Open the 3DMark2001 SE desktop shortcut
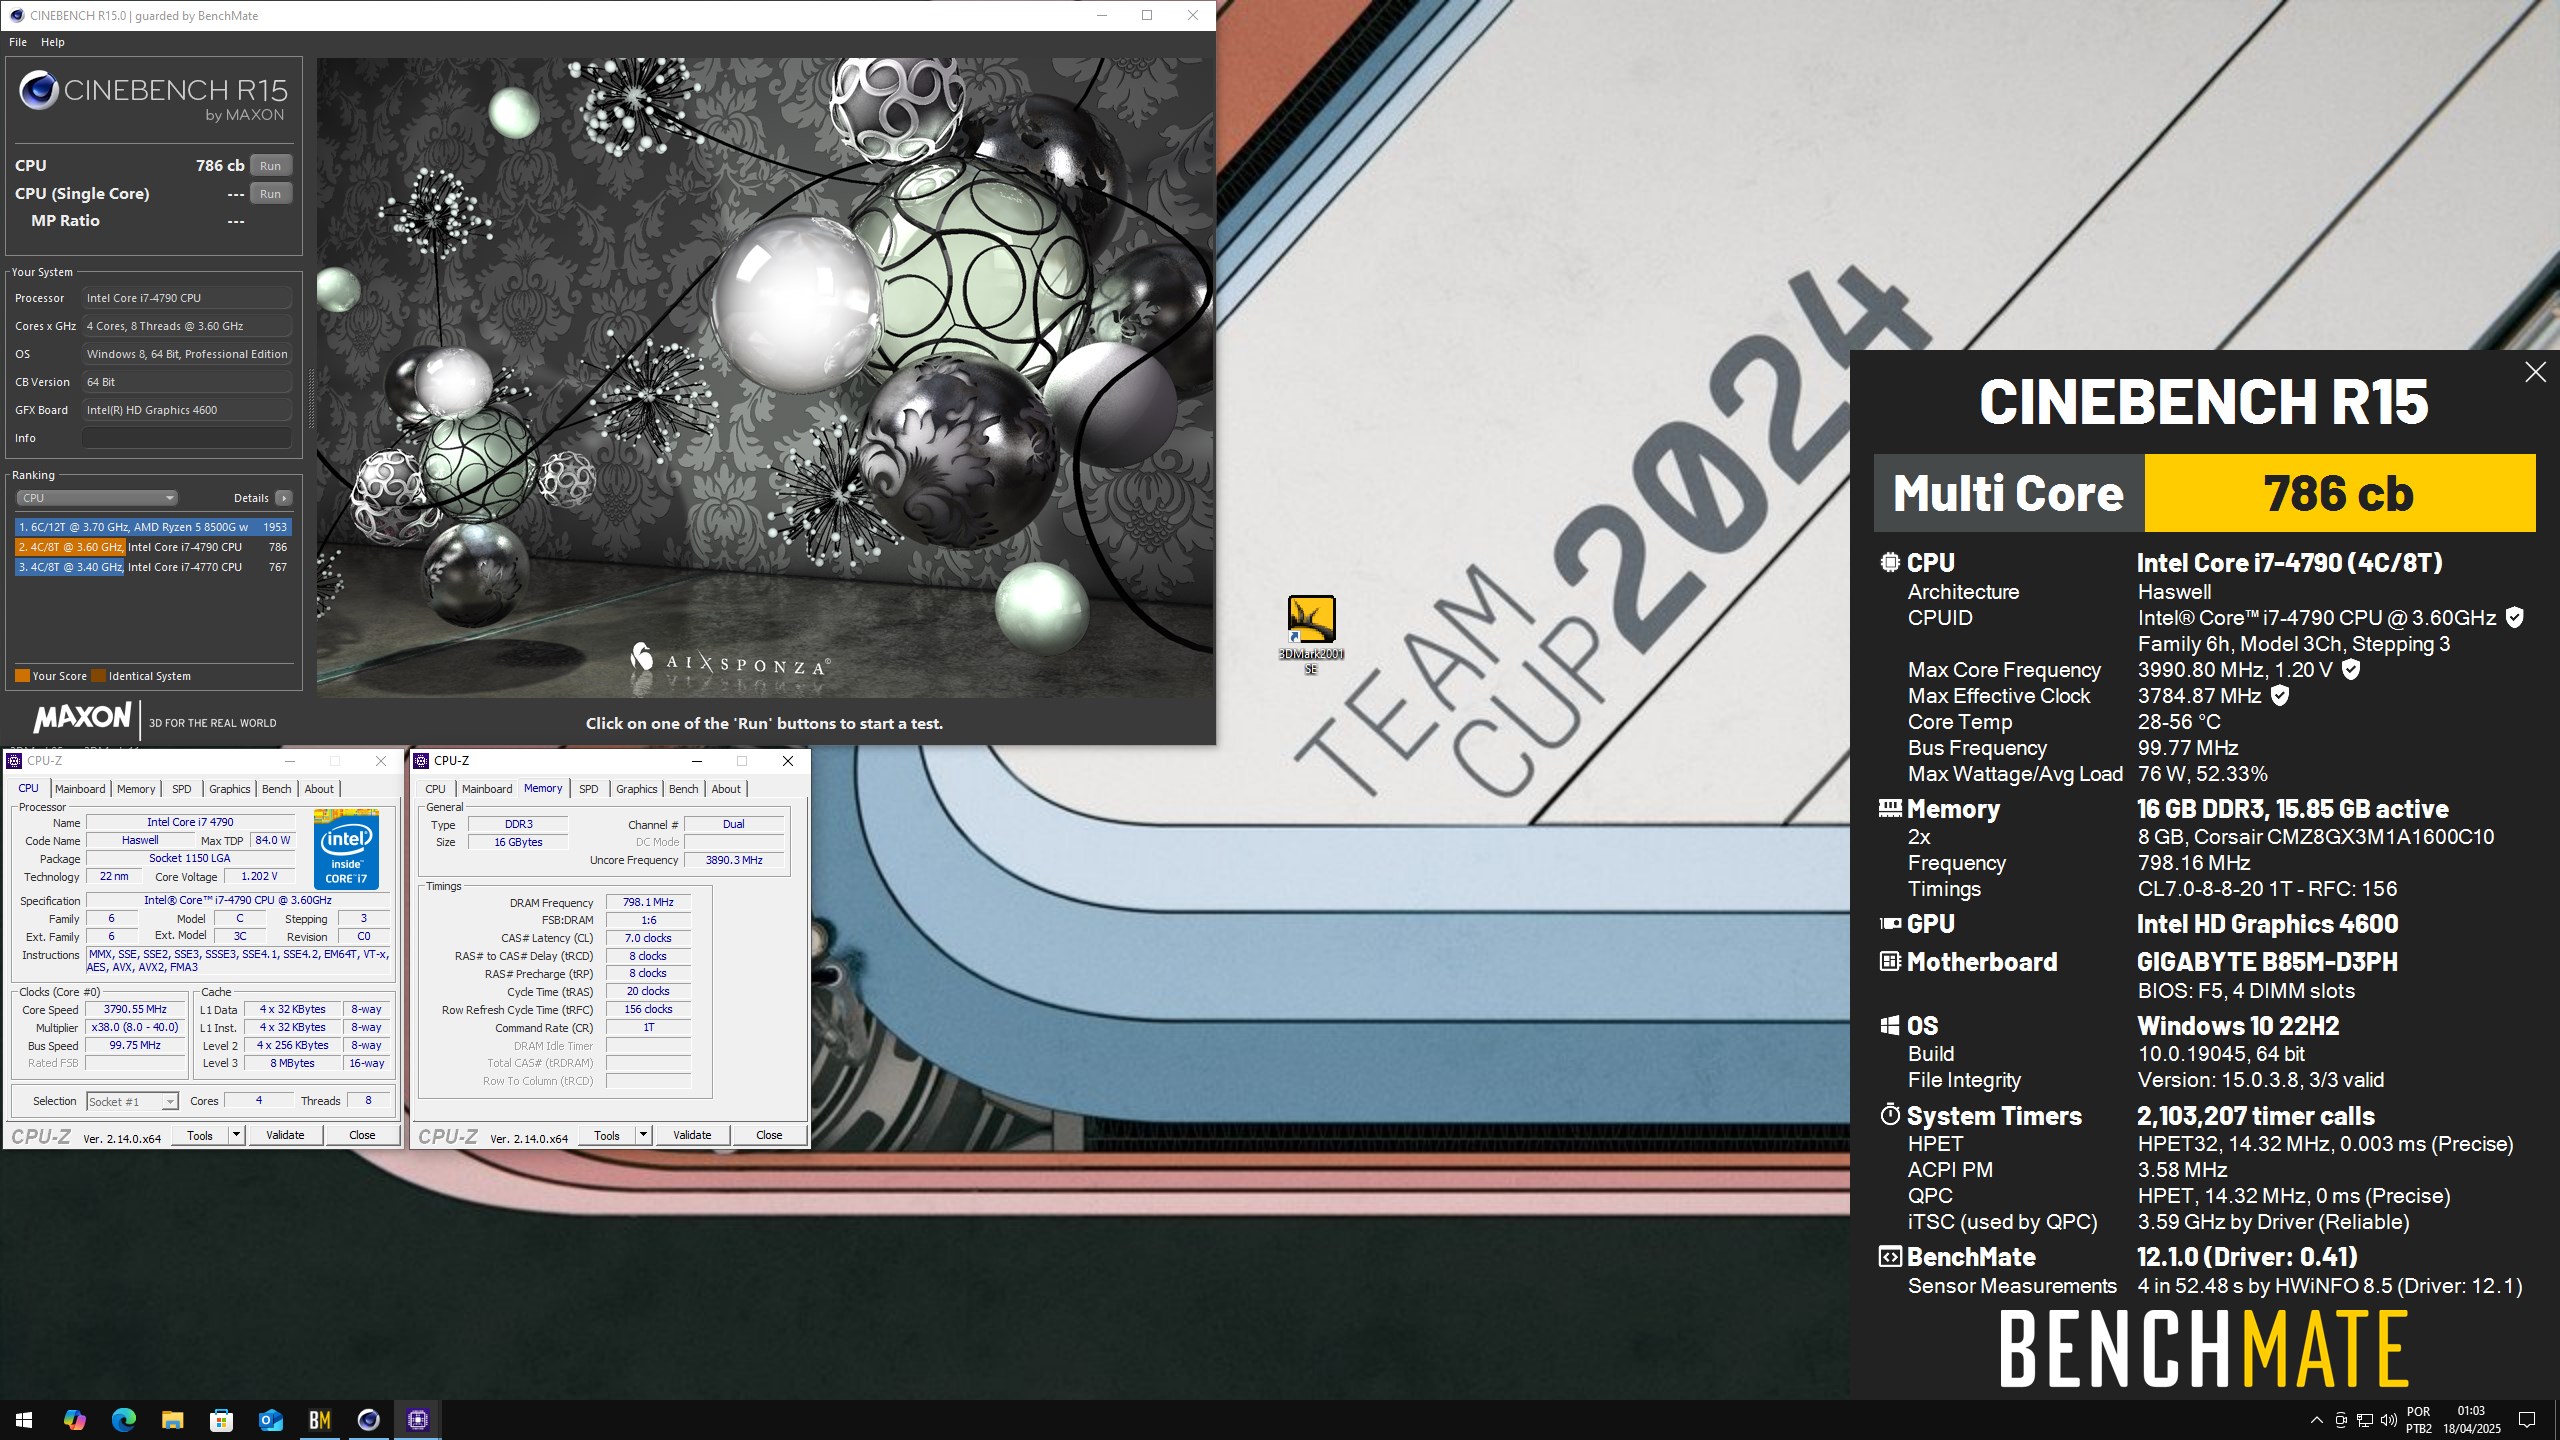 [1311, 634]
